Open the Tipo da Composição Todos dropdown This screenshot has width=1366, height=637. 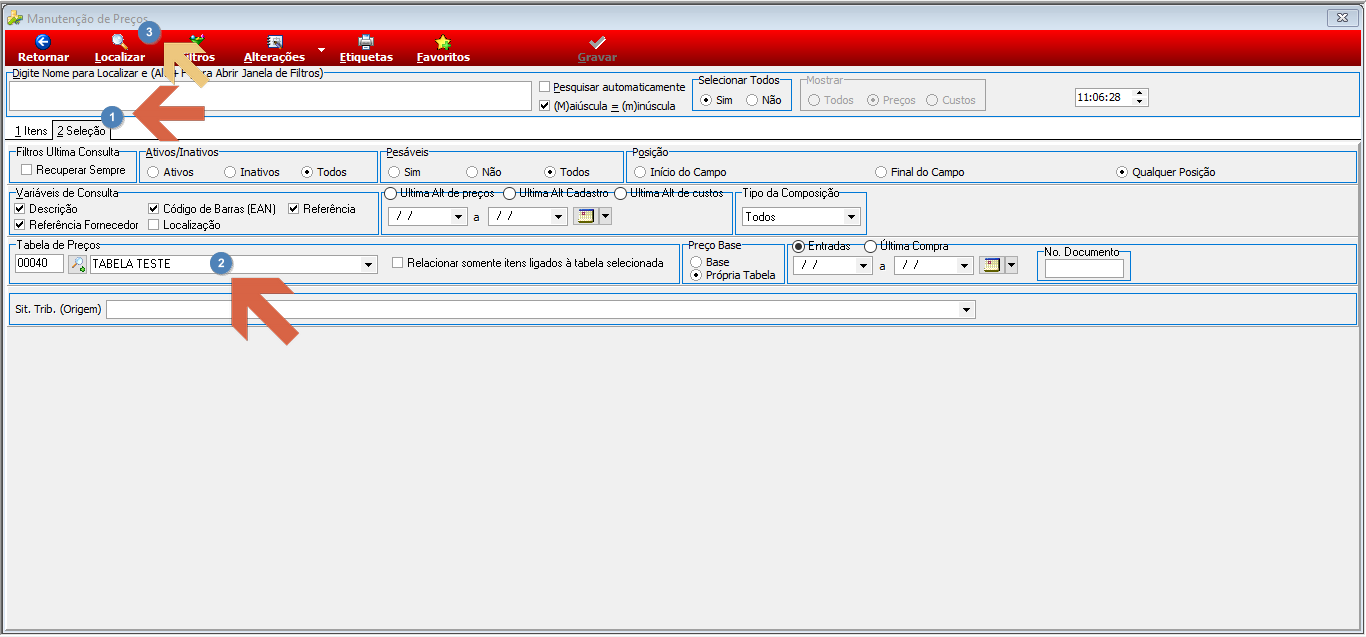point(851,216)
